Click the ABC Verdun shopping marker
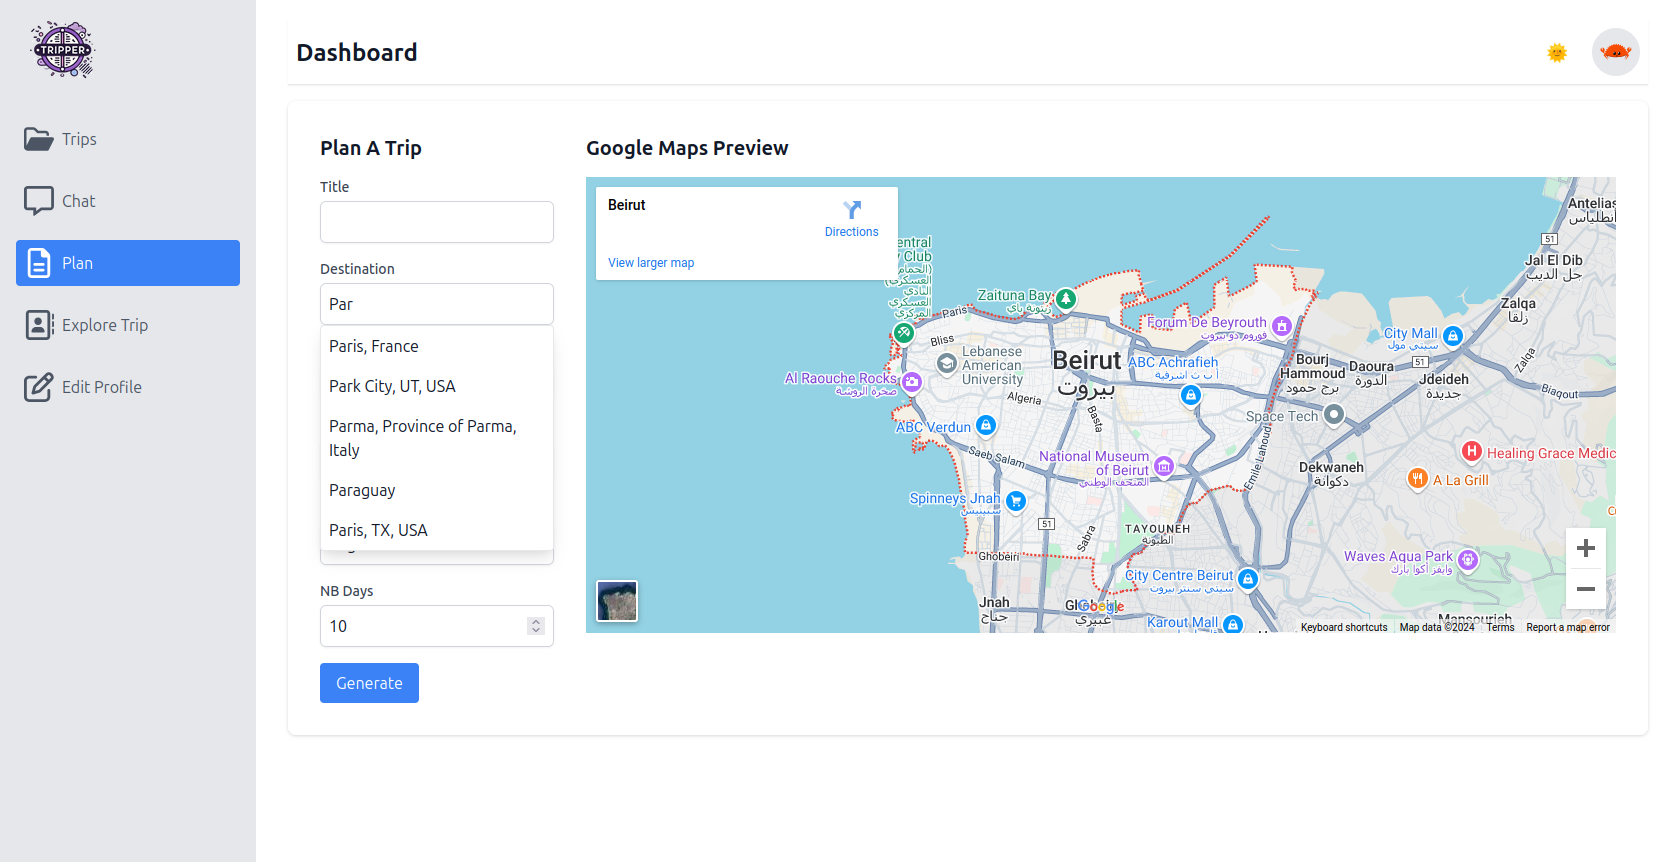 tap(986, 425)
